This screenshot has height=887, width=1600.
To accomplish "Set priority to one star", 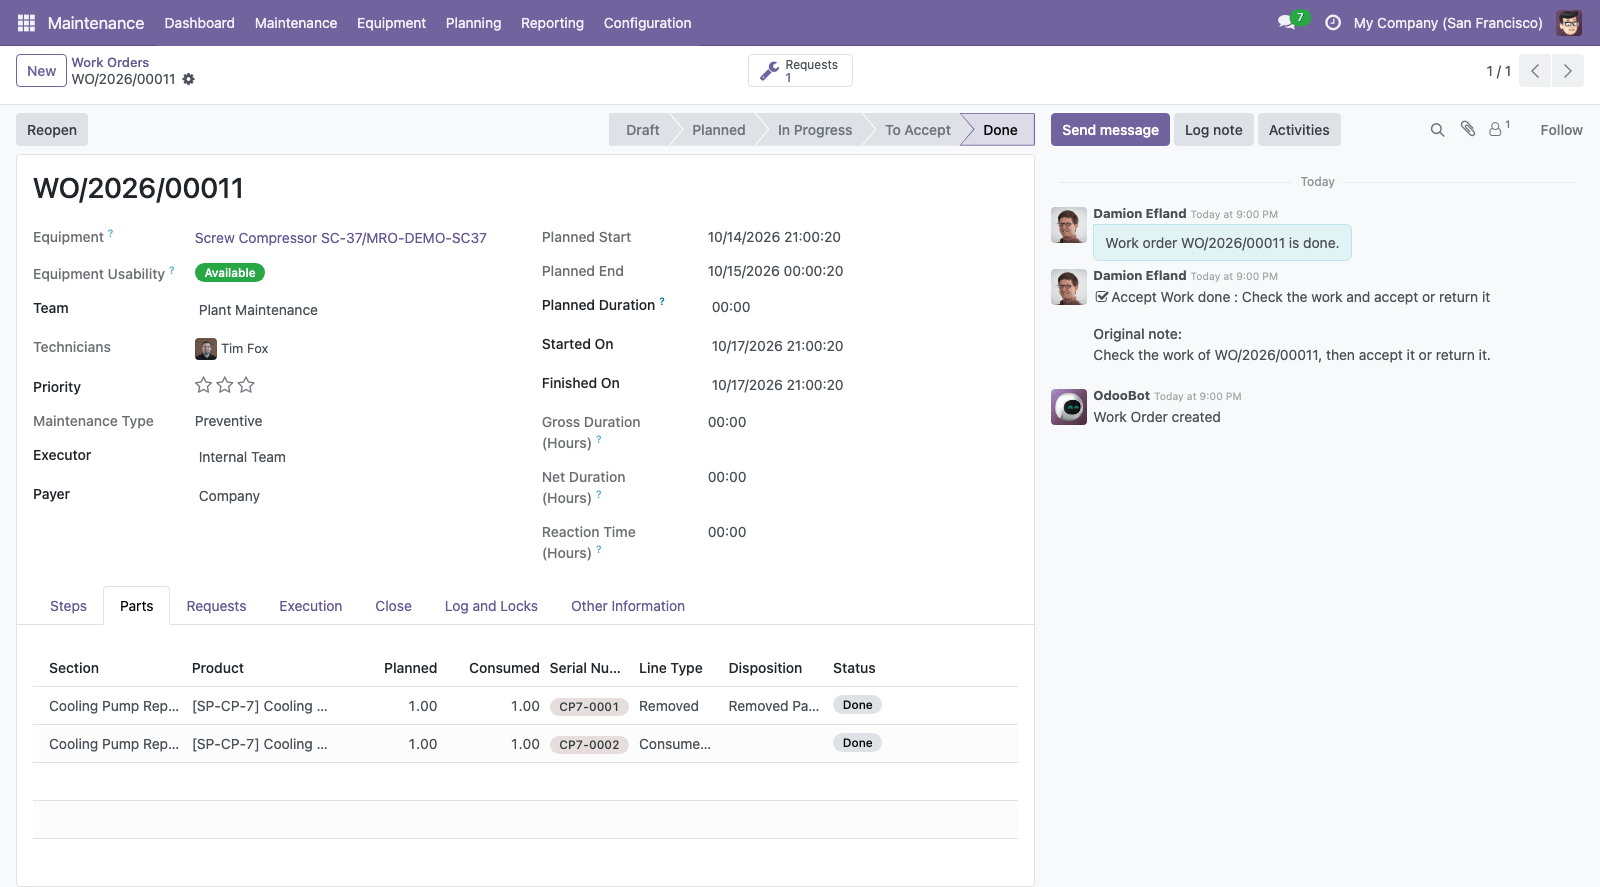I will pyautogui.click(x=203, y=385).
